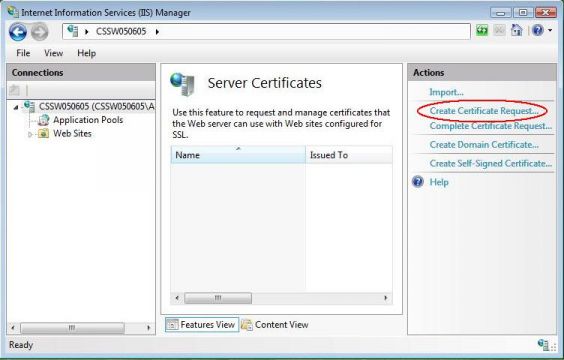Maximize the IIS Manager window
The image size is (564, 360).
pyautogui.click(x=523, y=13)
